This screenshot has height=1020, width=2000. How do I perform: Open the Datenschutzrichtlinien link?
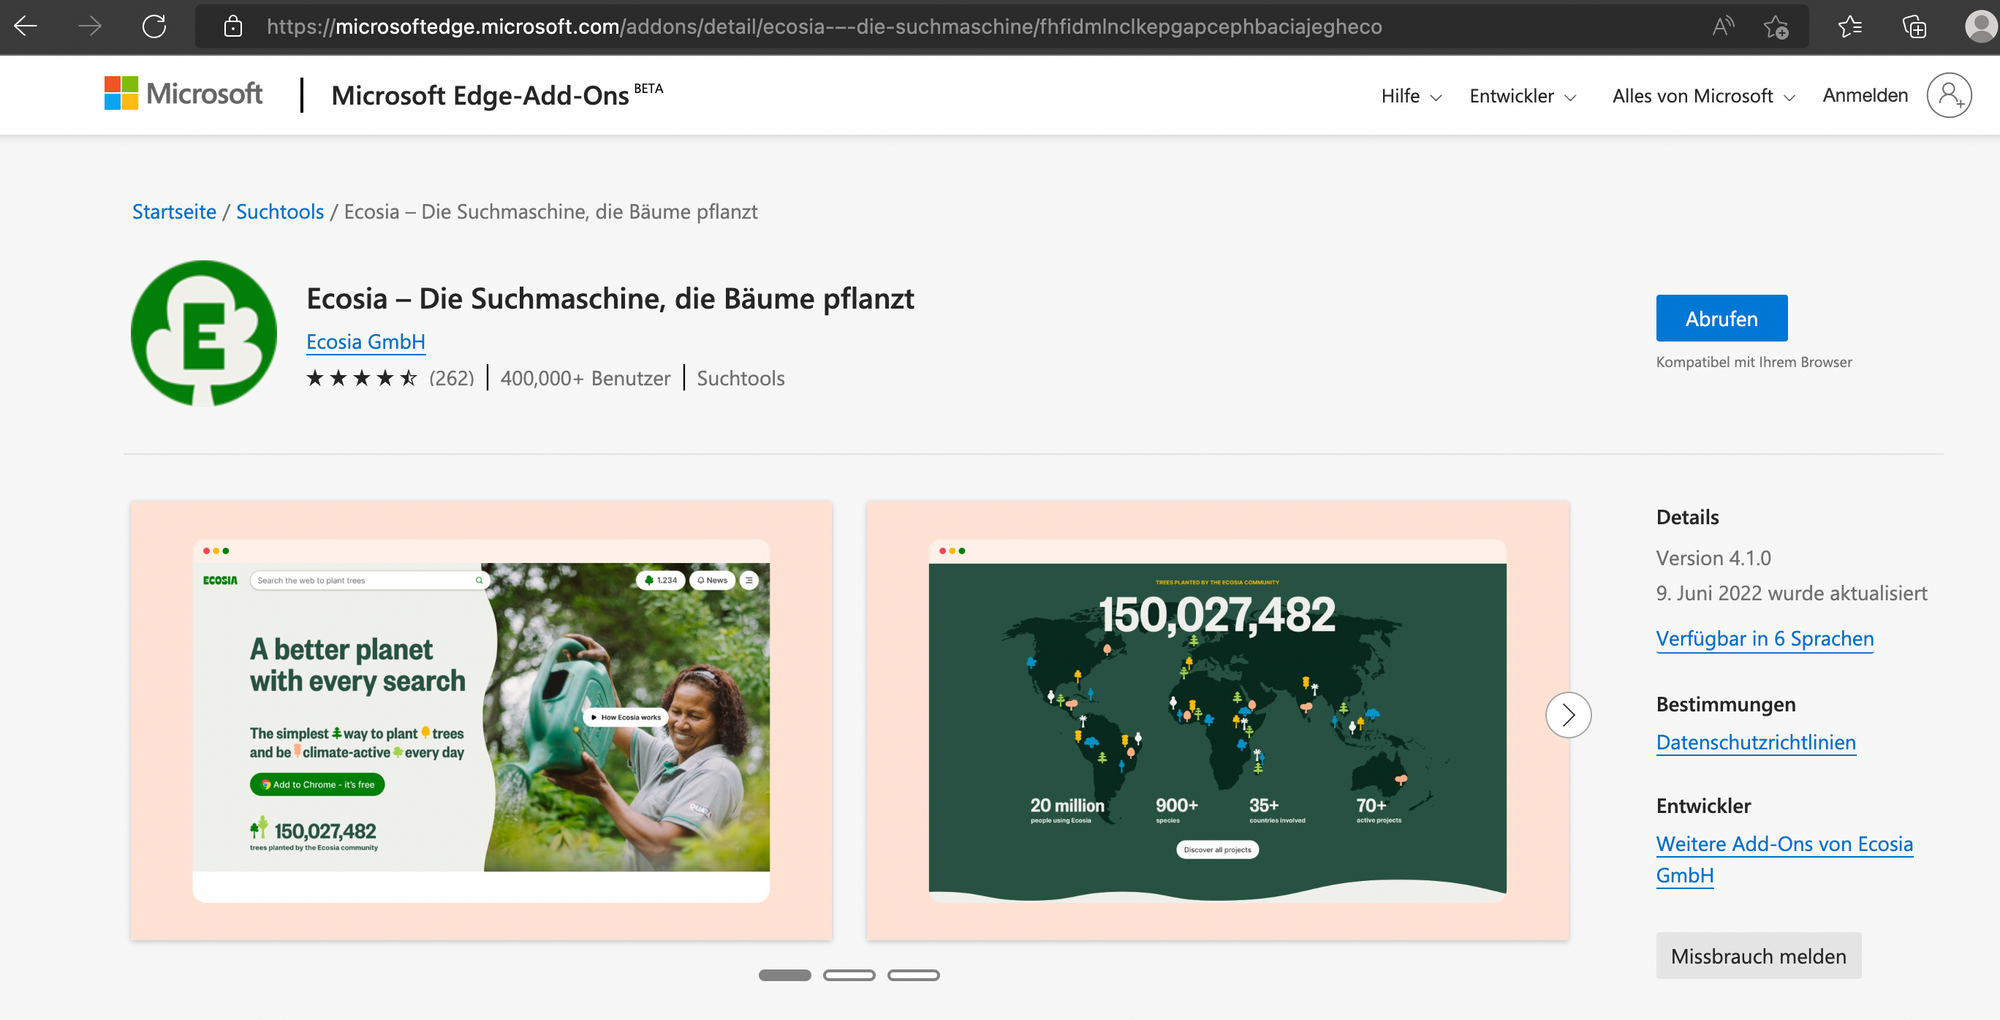(1756, 743)
